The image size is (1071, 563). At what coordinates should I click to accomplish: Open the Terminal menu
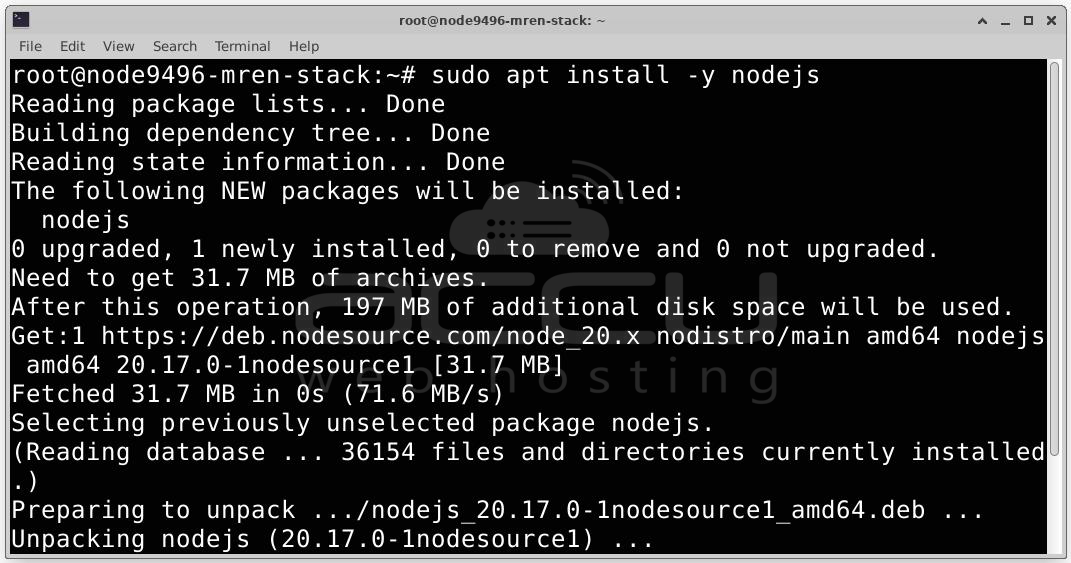[x=242, y=46]
